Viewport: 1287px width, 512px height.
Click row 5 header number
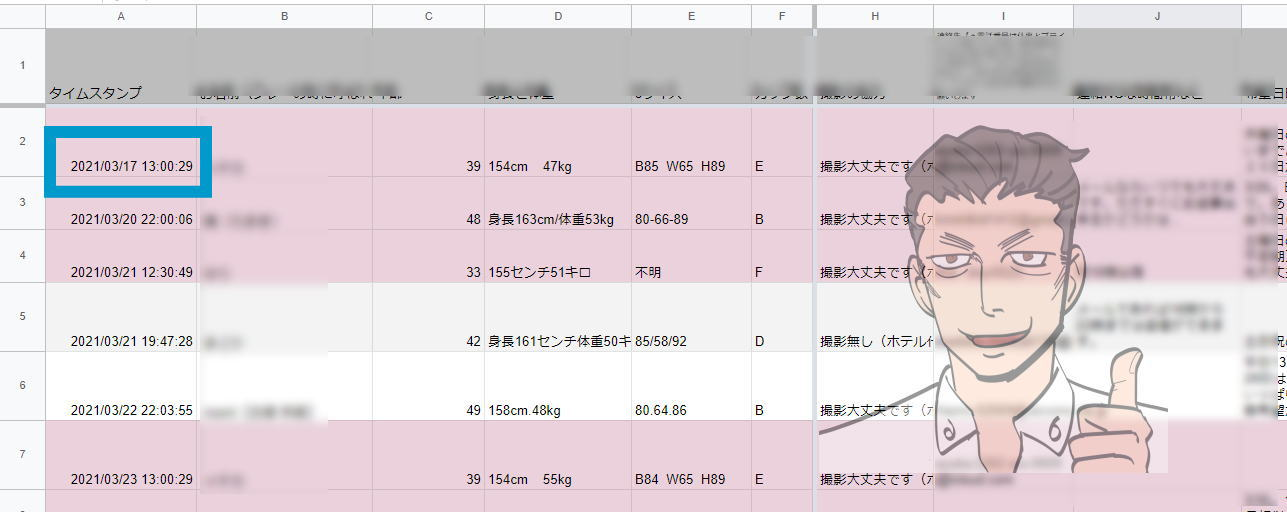[x=22, y=317]
